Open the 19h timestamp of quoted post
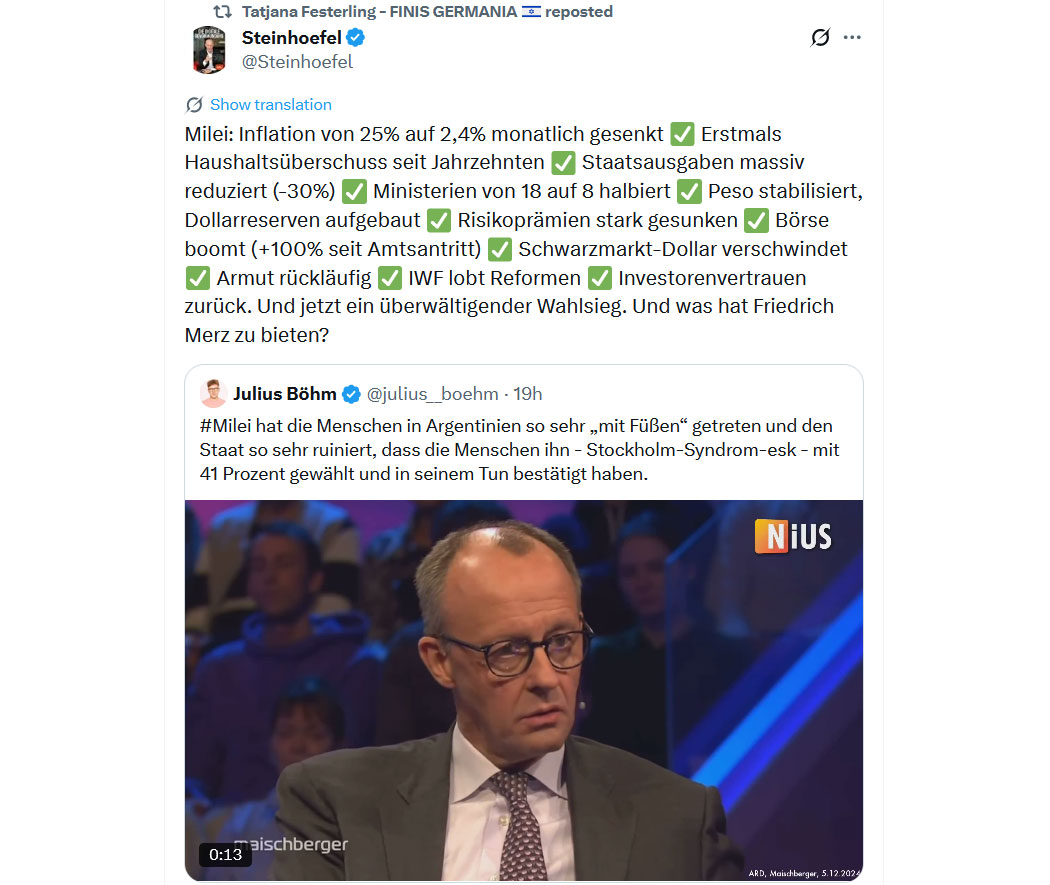 pyautogui.click(x=528, y=394)
